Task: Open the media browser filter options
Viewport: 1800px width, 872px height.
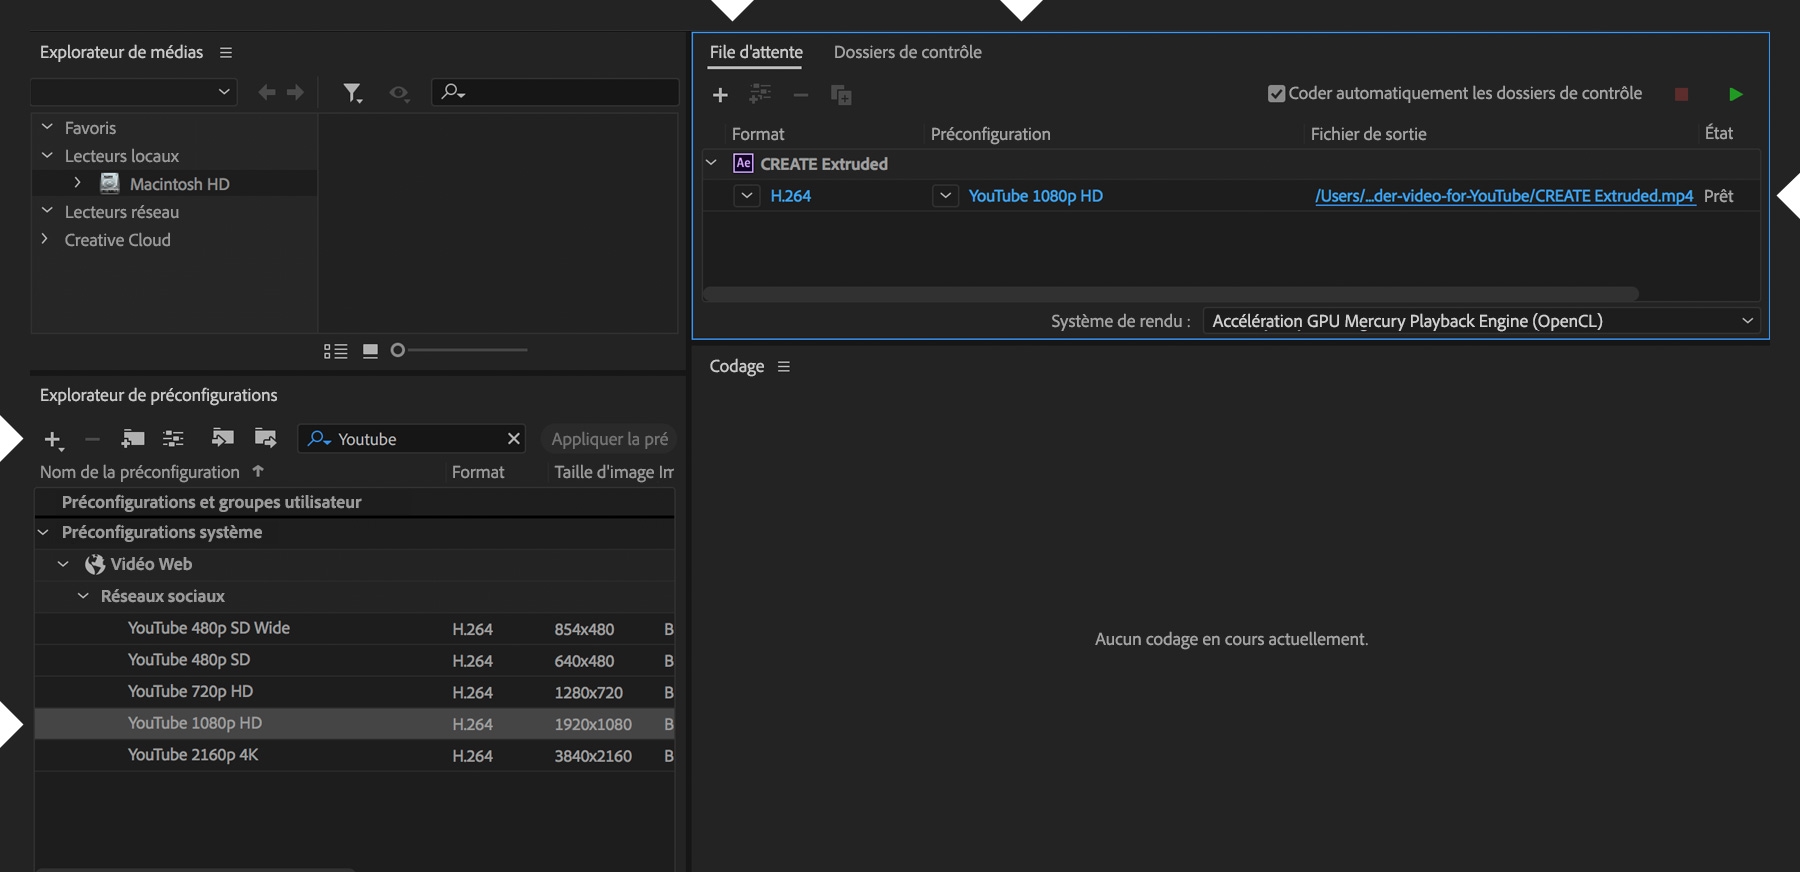Action: (x=352, y=93)
